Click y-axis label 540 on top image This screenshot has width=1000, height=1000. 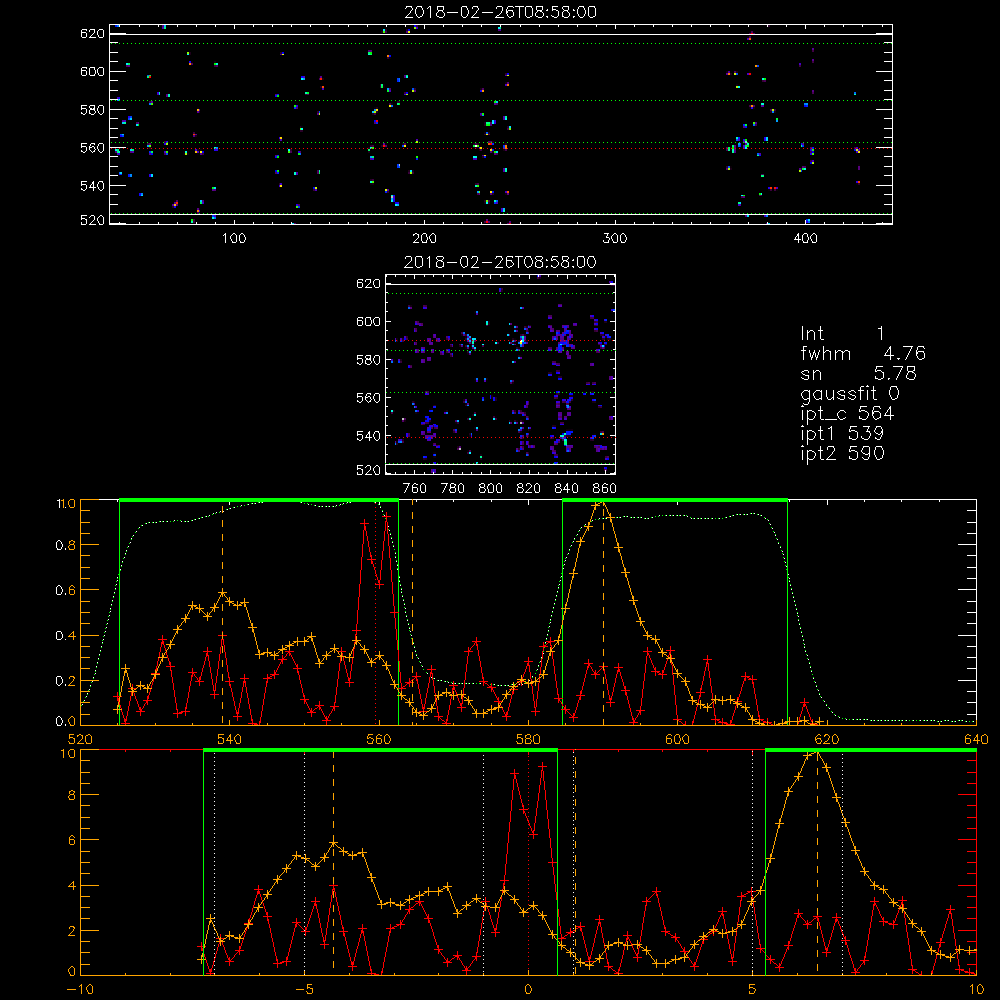click(x=92, y=186)
